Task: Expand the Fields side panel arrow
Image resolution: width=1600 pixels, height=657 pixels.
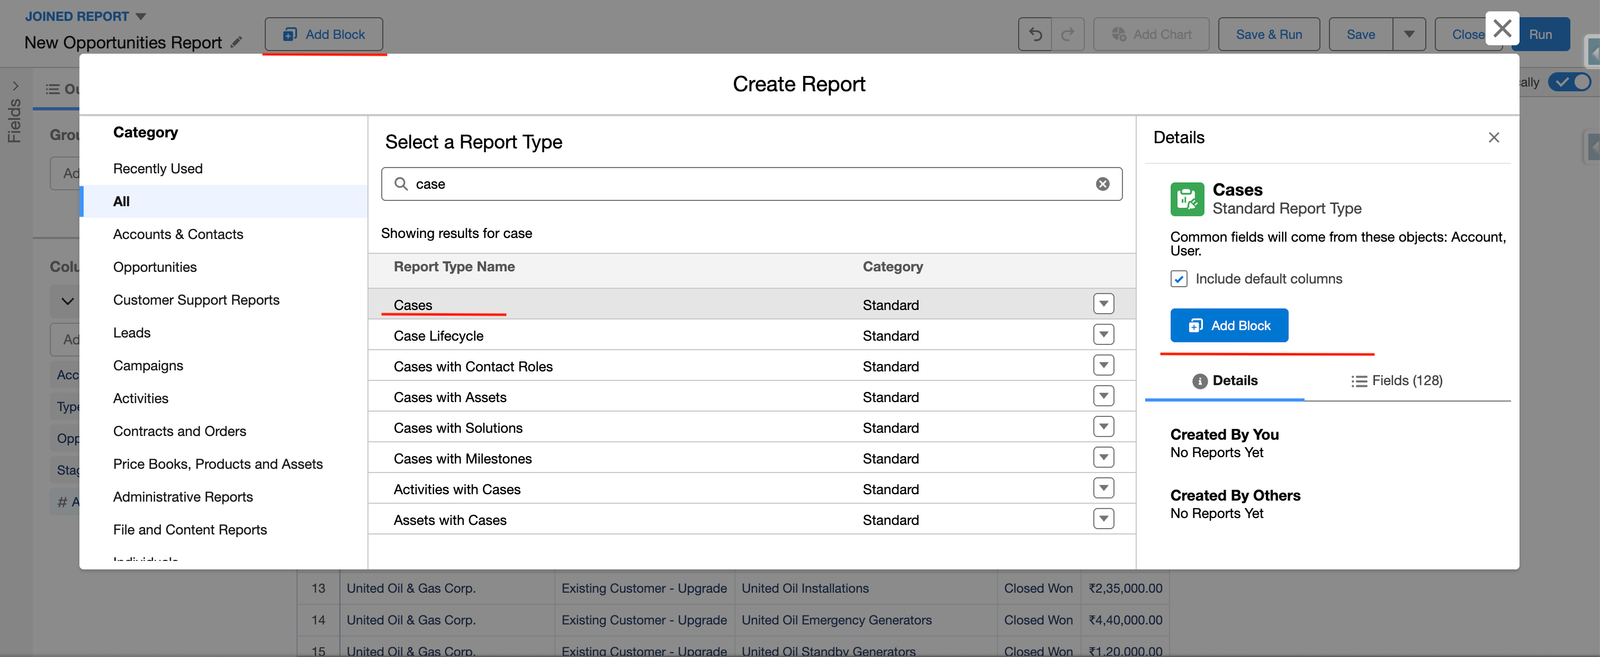Action: click(15, 86)
